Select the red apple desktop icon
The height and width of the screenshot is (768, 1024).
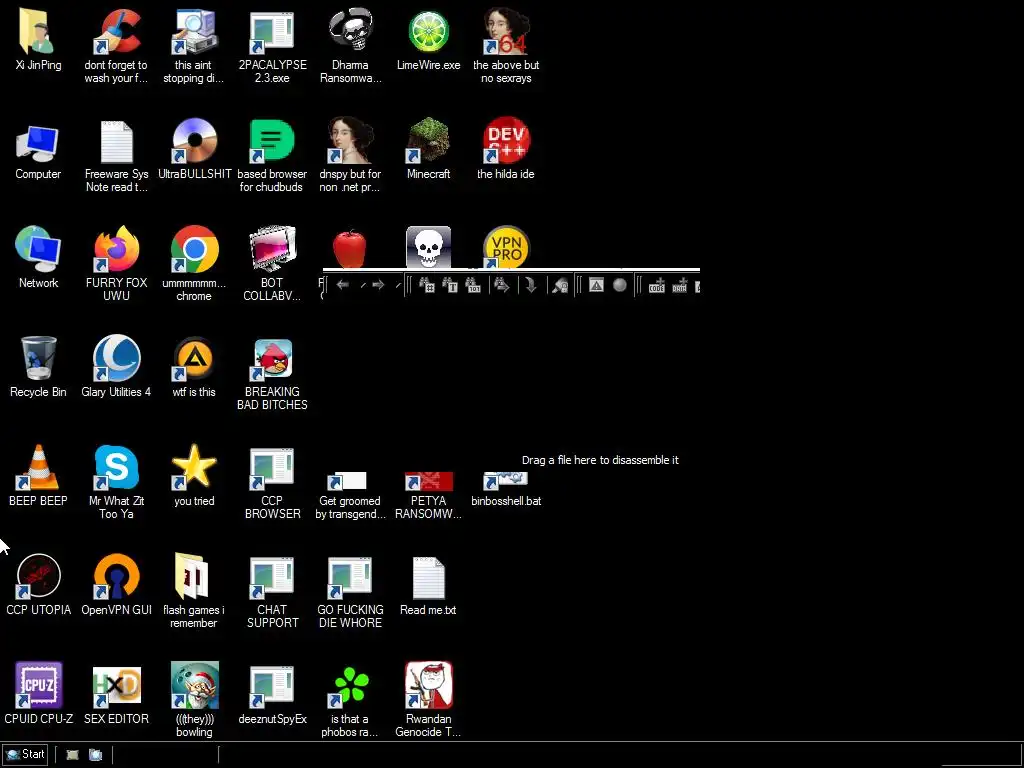coord(349,248)
